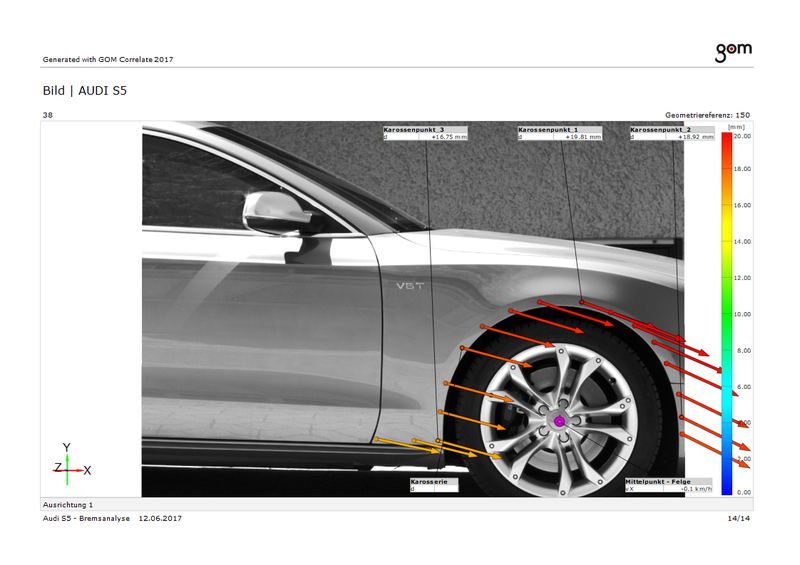
Task: Click the +19.81 mm deviation value
Action: coord(583,137)
